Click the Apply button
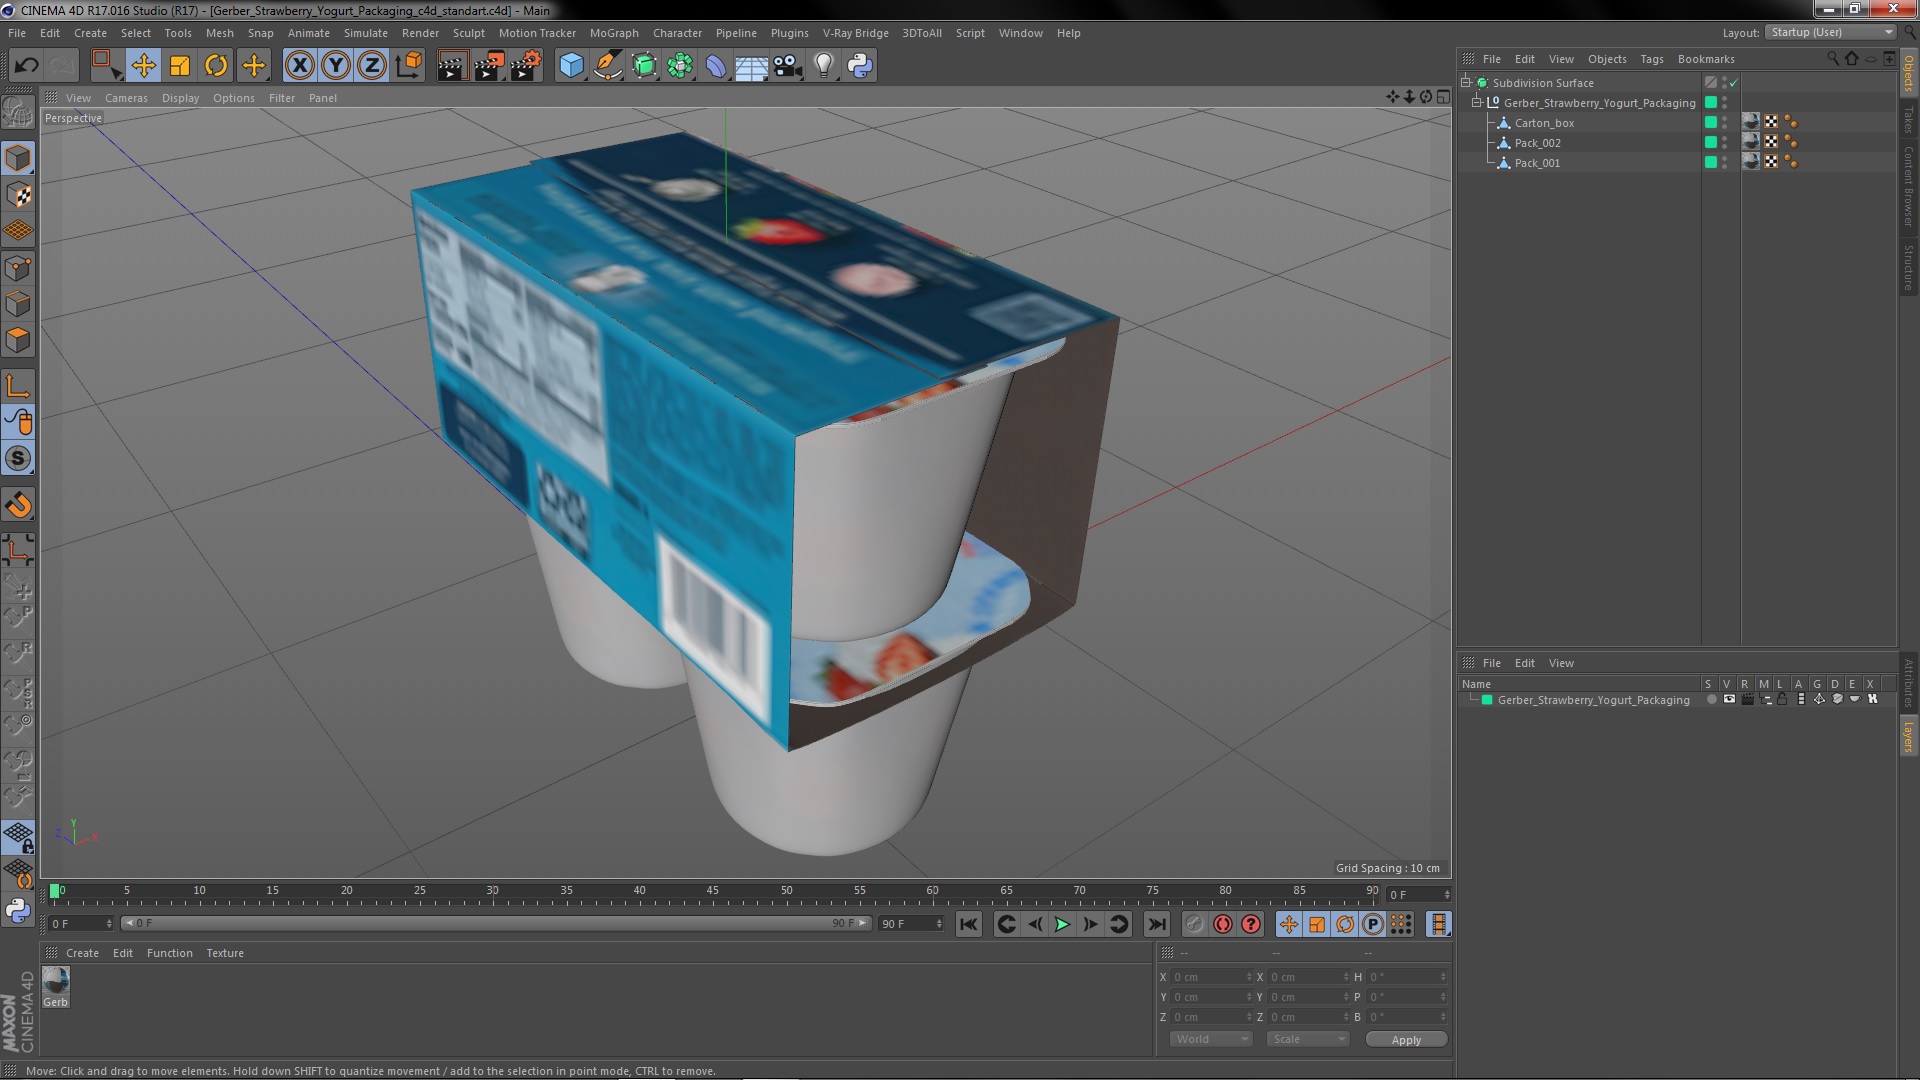The height and width of the screenshot is (1080, 1920). 1406,1040
